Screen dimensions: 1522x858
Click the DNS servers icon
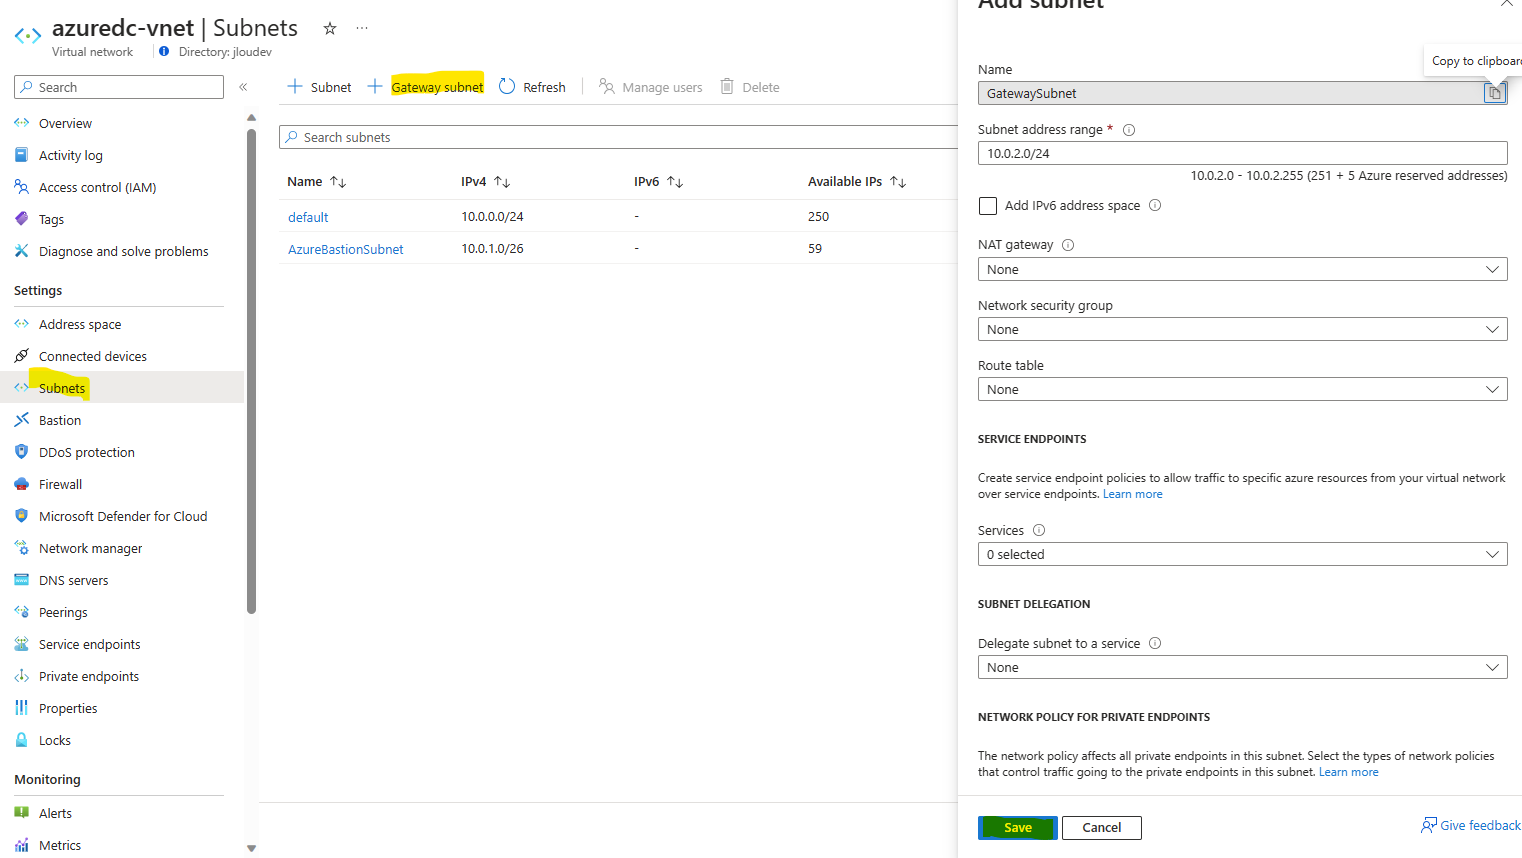point(22,580)
